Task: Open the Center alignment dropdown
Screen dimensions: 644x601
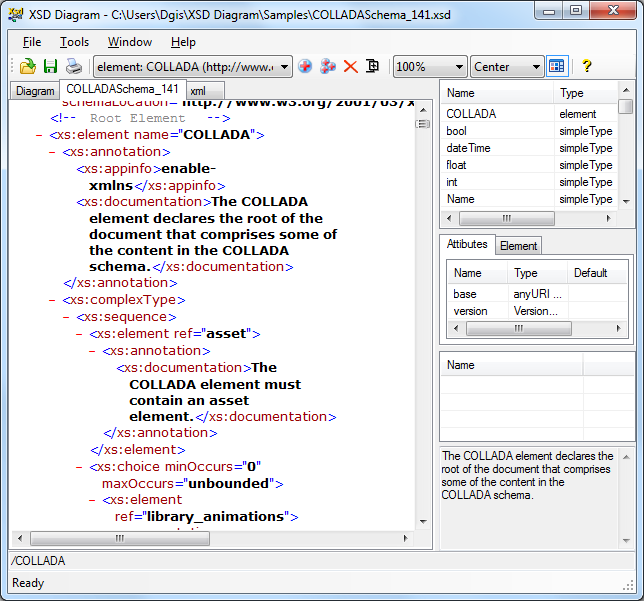Action: coord(536,67)
